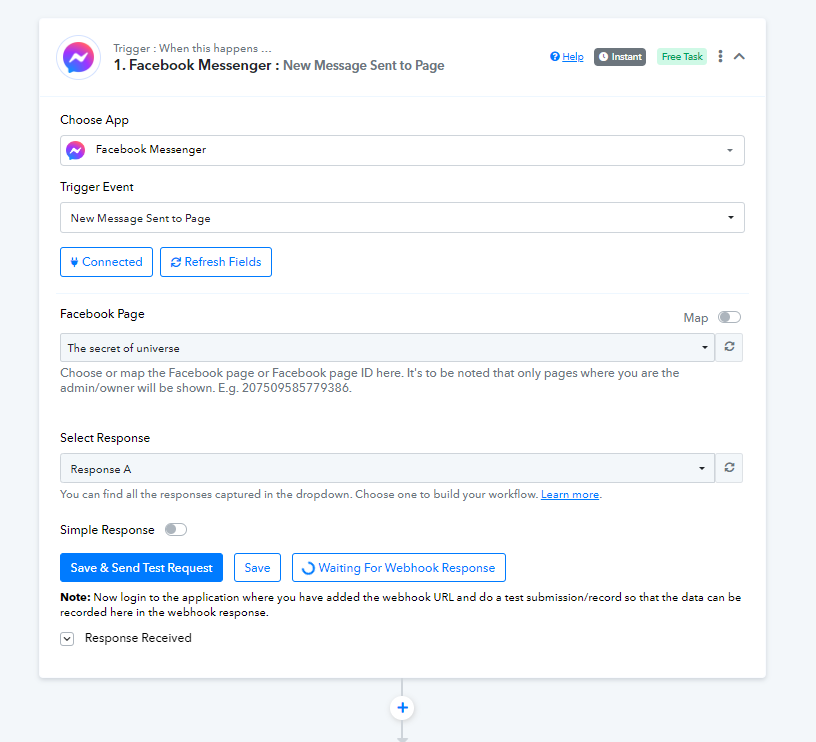Viewport: 816px width, 742px height.
Task: Expand the Response Received section
Action: coord(67,638)
